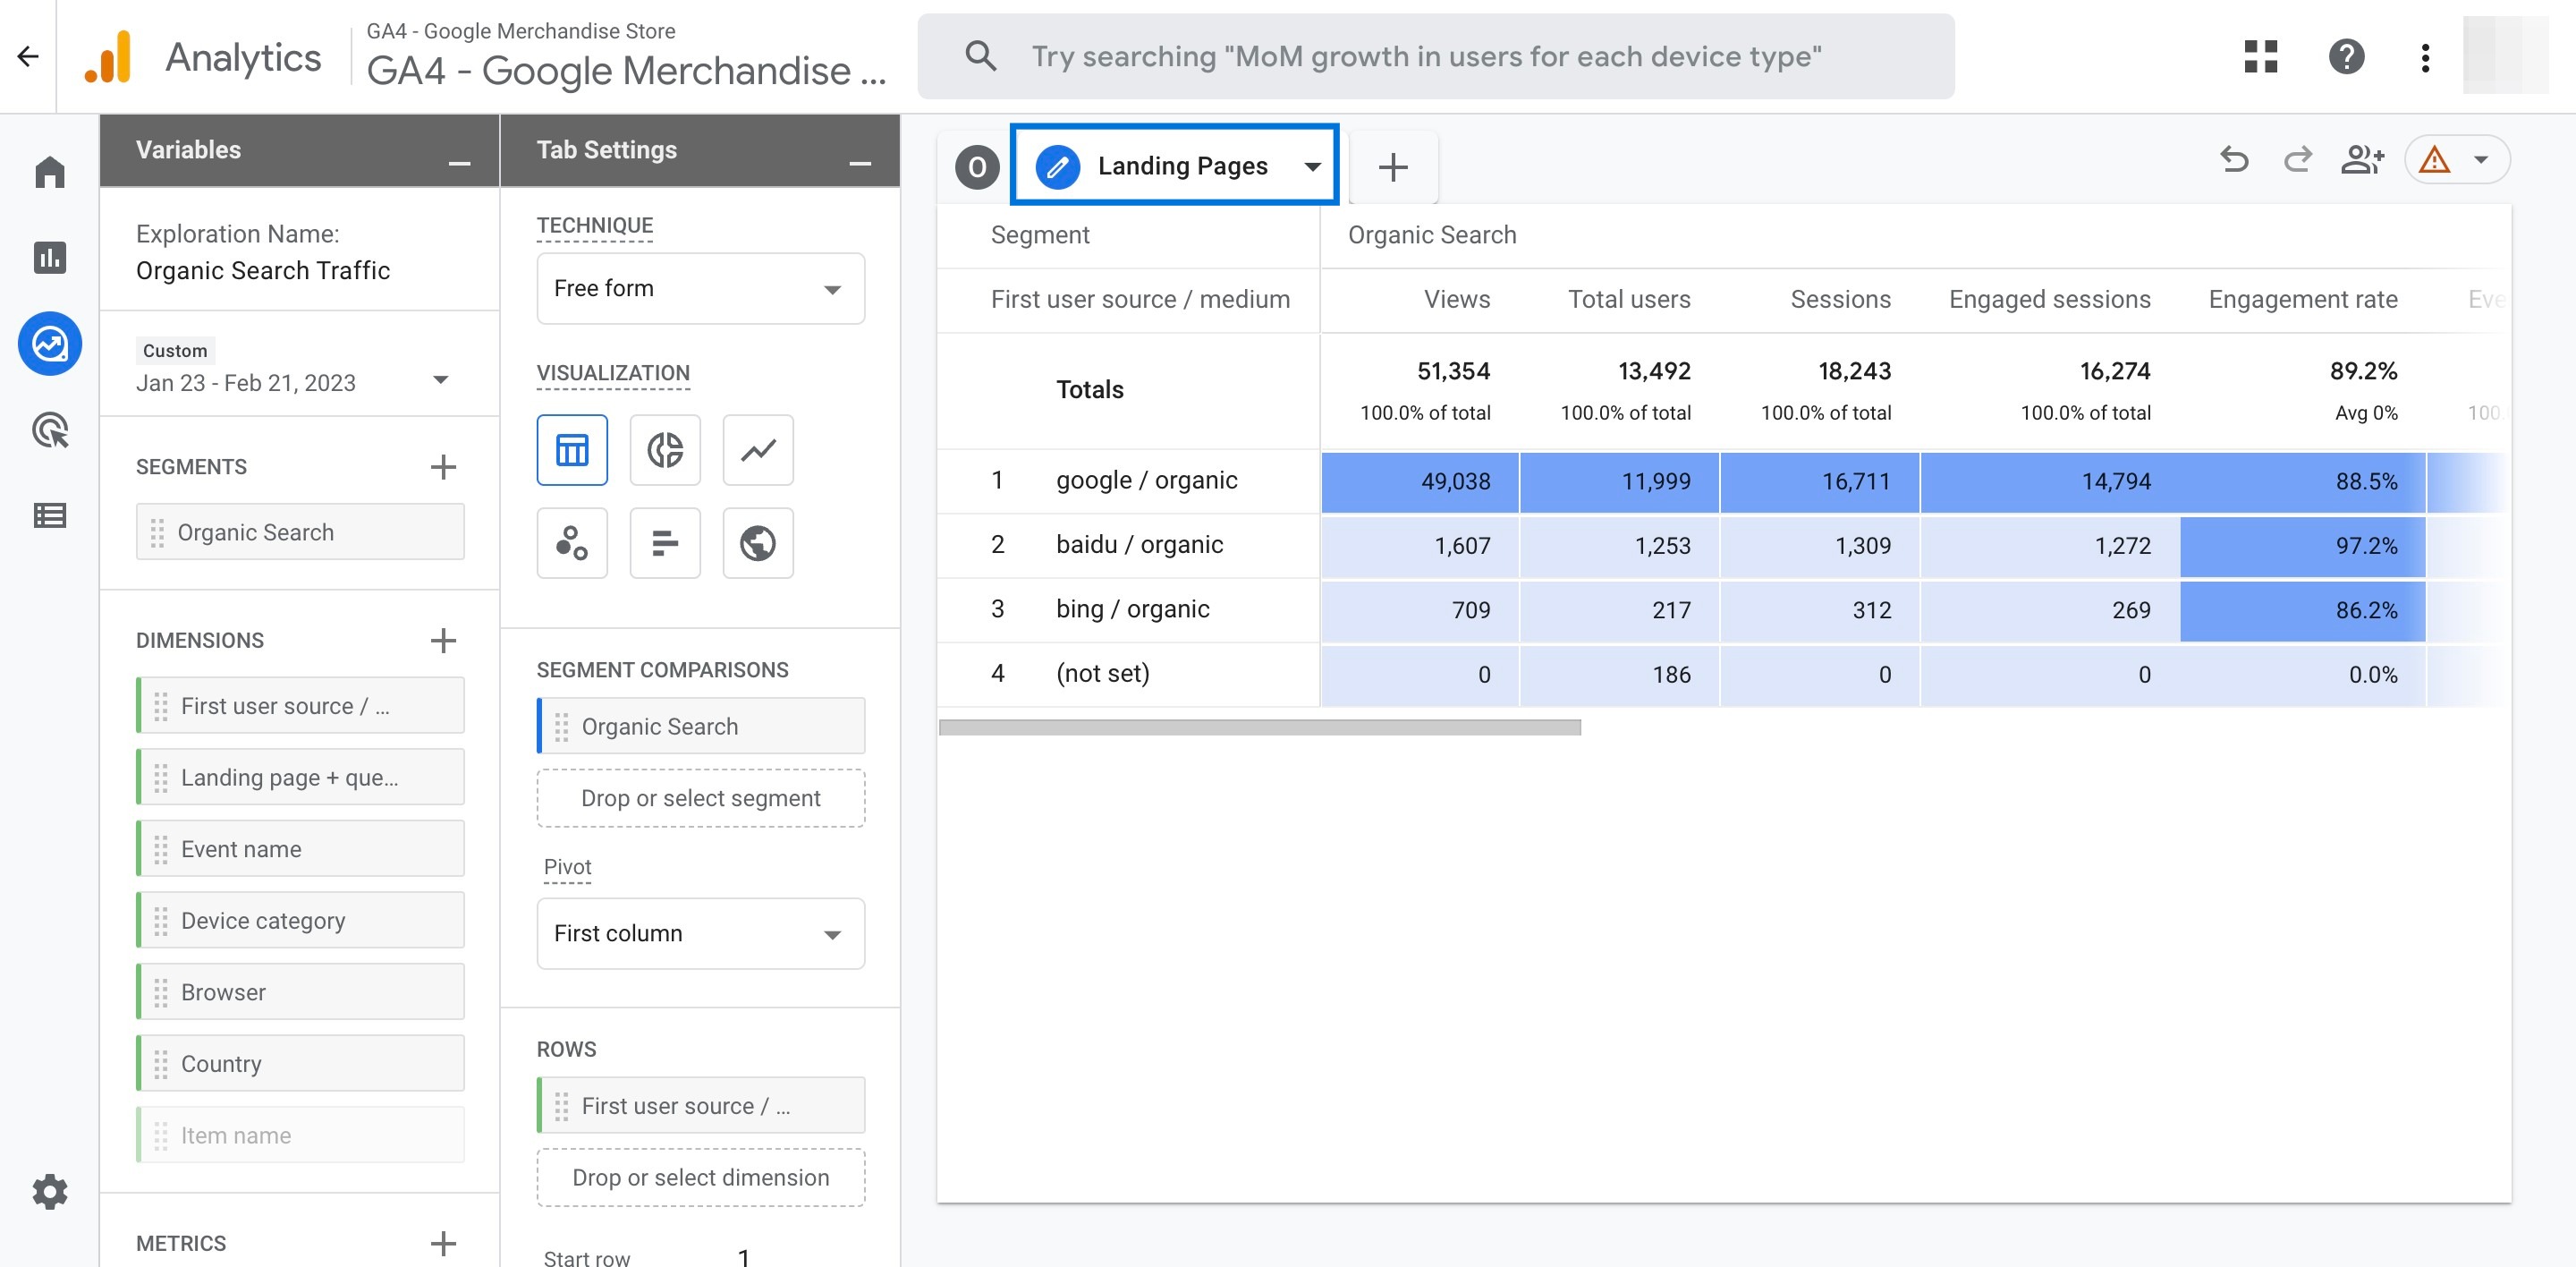Viewport: 2576px width, 1267px height.
Task: Add a new exploration tab with plus
Action: tap(1392, 165)
